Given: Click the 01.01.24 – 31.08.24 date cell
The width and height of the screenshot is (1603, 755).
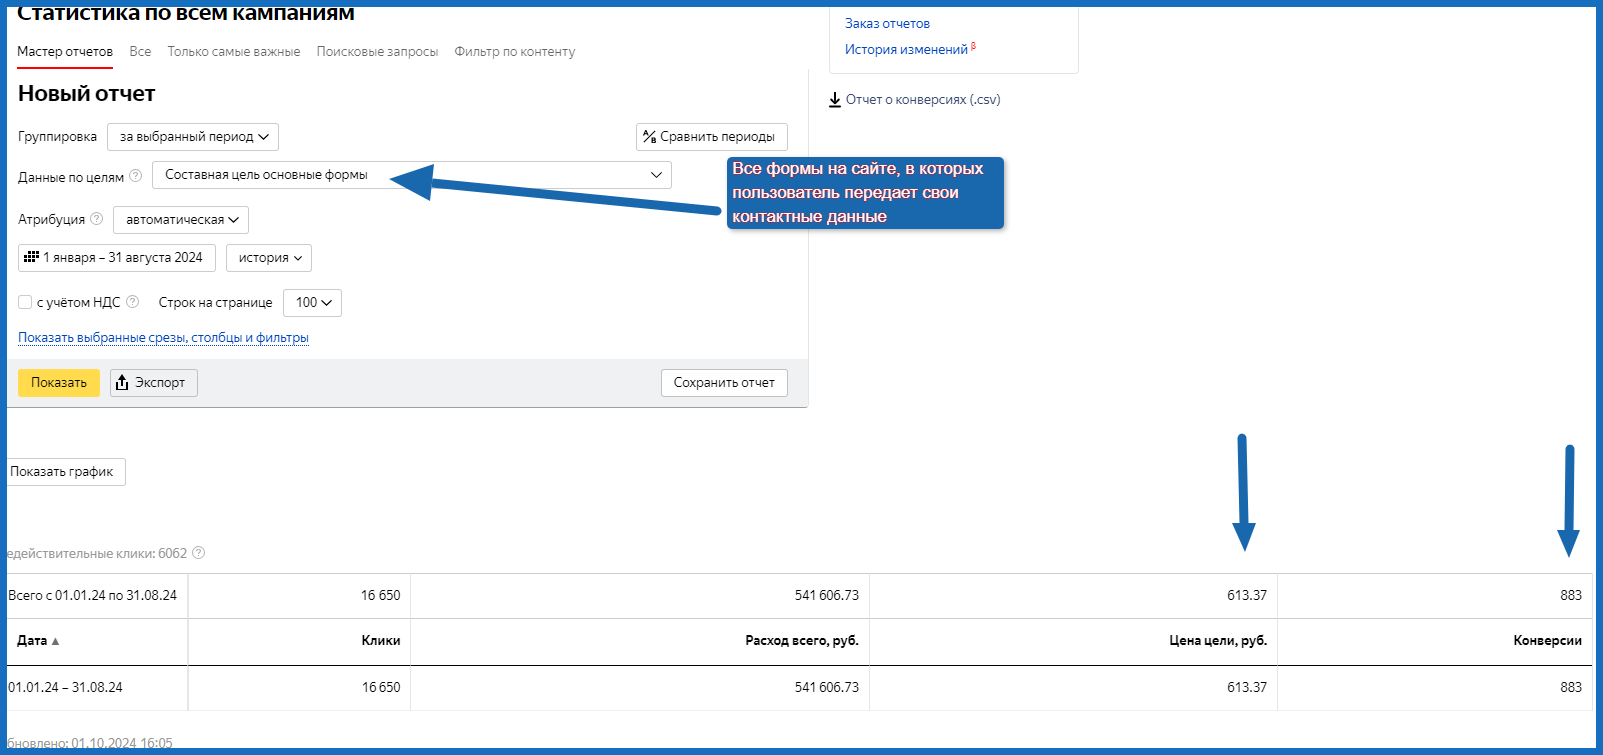Looking at the screenshot, I should click(65, 688).
